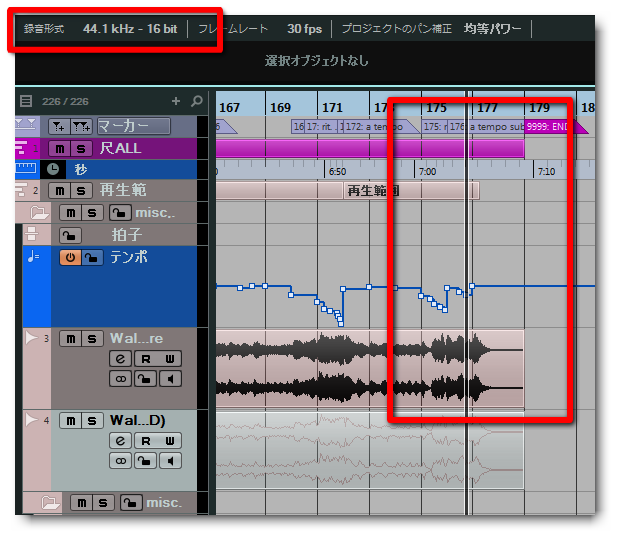Click the ruler icon on the 秒 track

(x=26, y=168)
